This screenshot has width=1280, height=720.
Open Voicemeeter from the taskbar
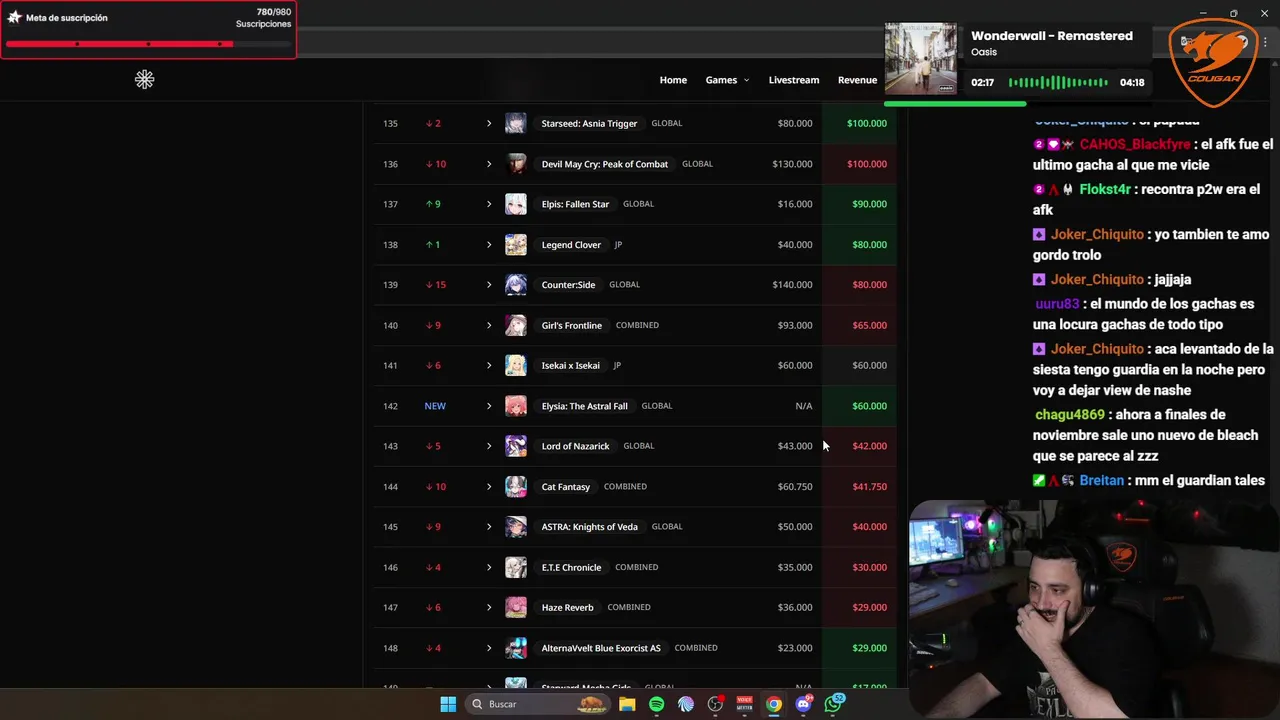click(745, 704)
